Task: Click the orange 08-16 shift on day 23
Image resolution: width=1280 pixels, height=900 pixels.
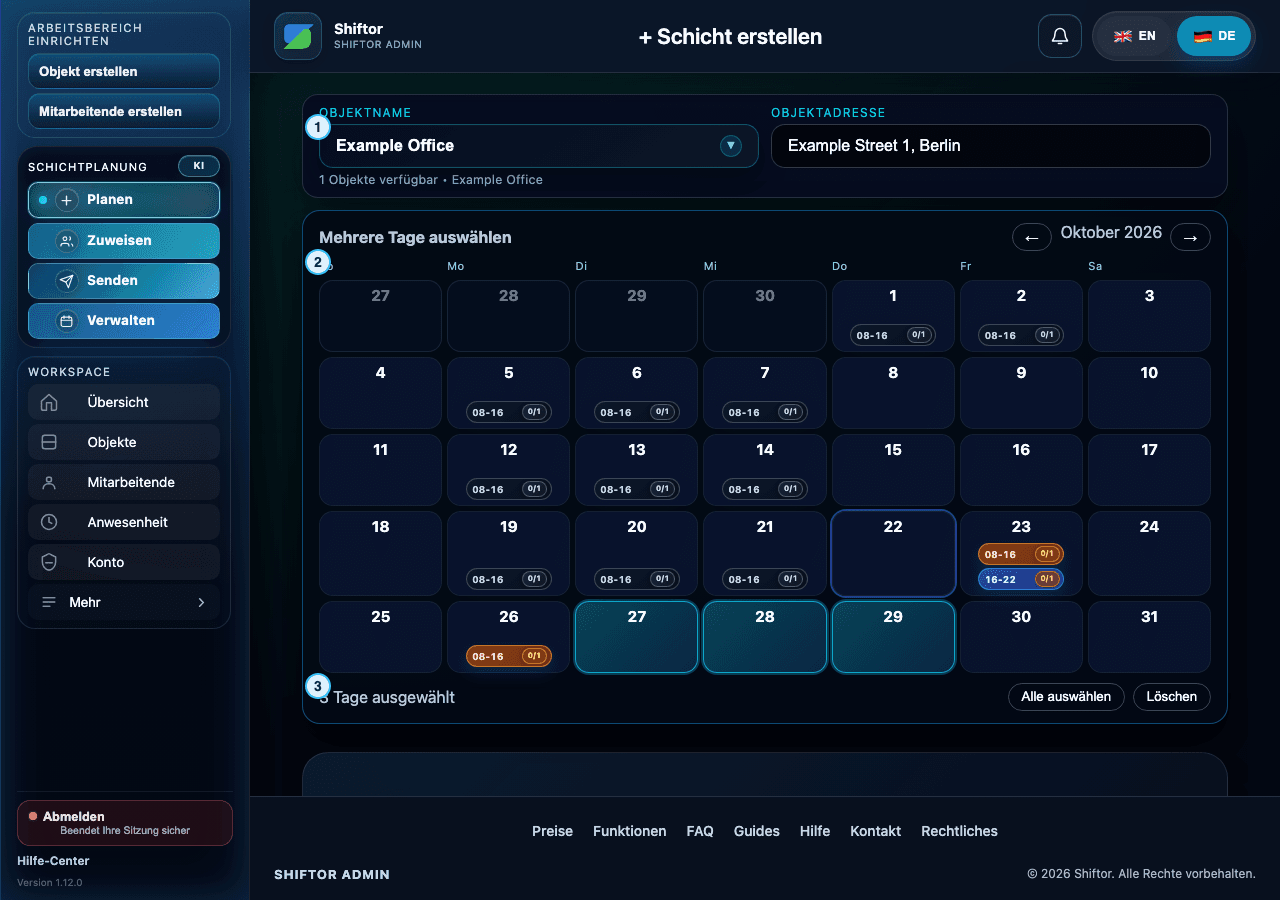Action: click(x=1021, y=554)
